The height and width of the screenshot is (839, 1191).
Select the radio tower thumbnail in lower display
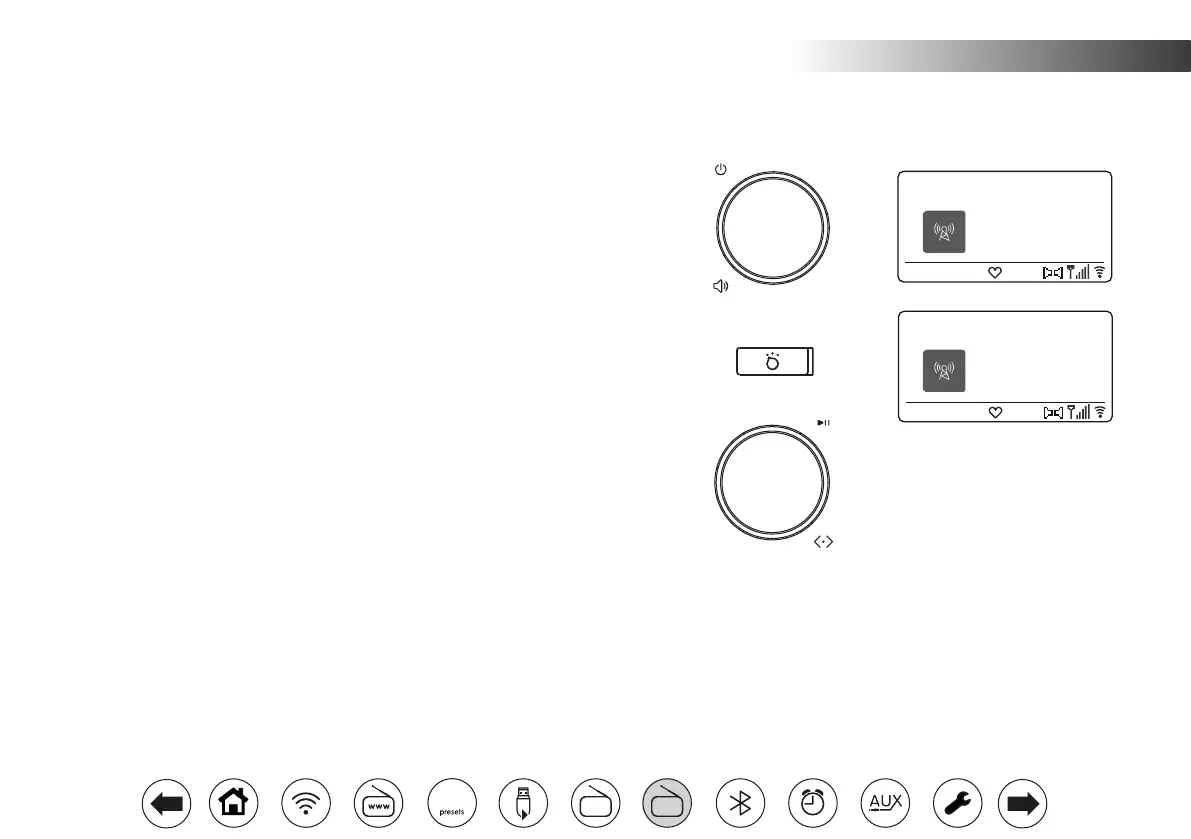pyautogui.click(x=944, y=371)
